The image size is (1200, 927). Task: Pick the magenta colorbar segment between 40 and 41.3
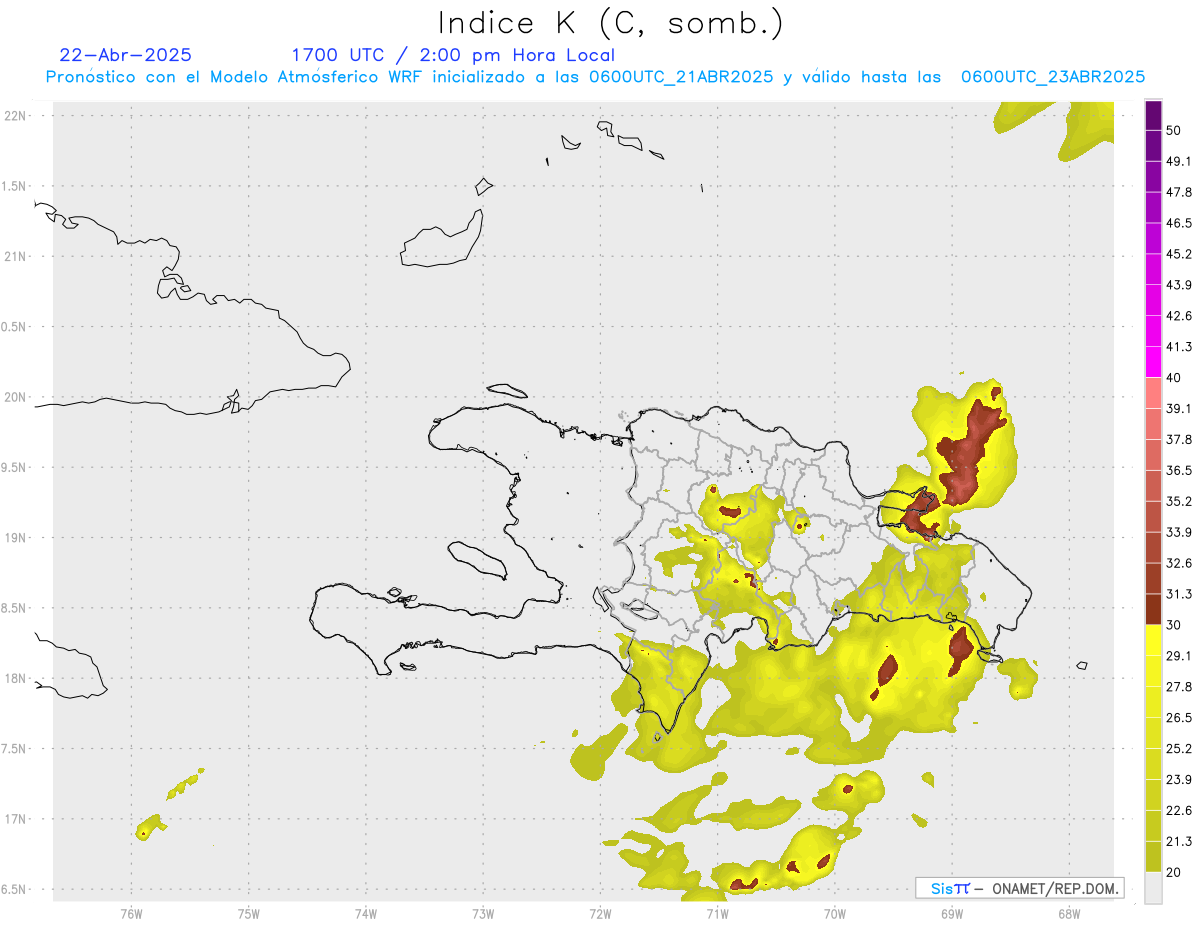(1153, 362)
